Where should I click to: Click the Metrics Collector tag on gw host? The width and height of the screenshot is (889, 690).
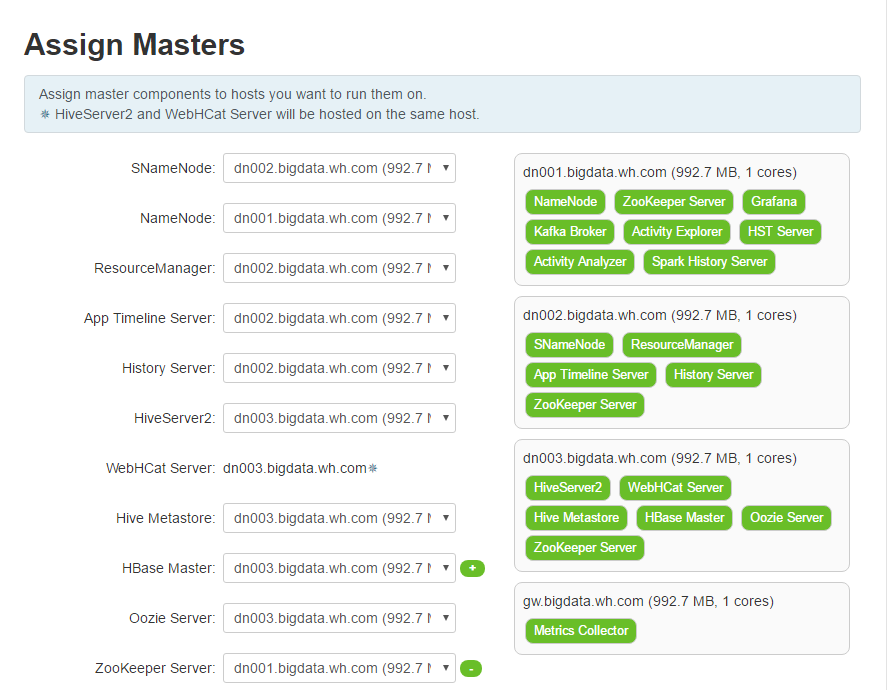[581, 631]
